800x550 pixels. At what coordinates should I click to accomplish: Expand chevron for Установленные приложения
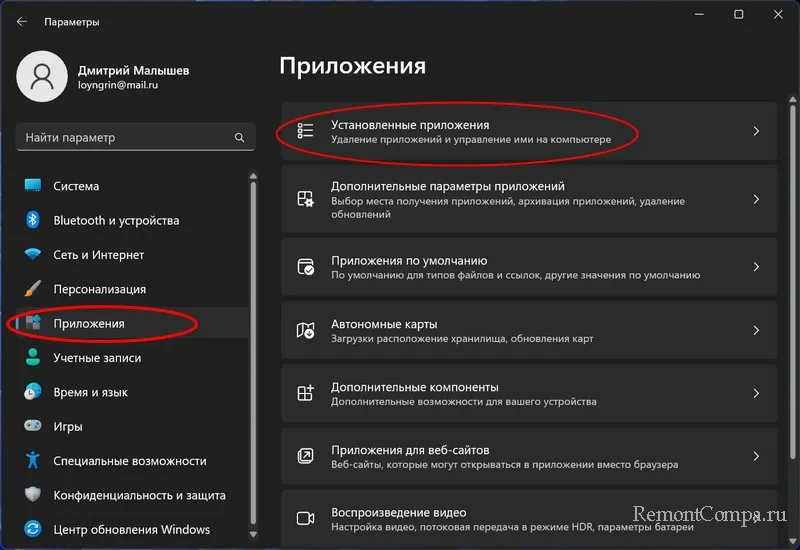pyautogui.click(x=756, y=131)
